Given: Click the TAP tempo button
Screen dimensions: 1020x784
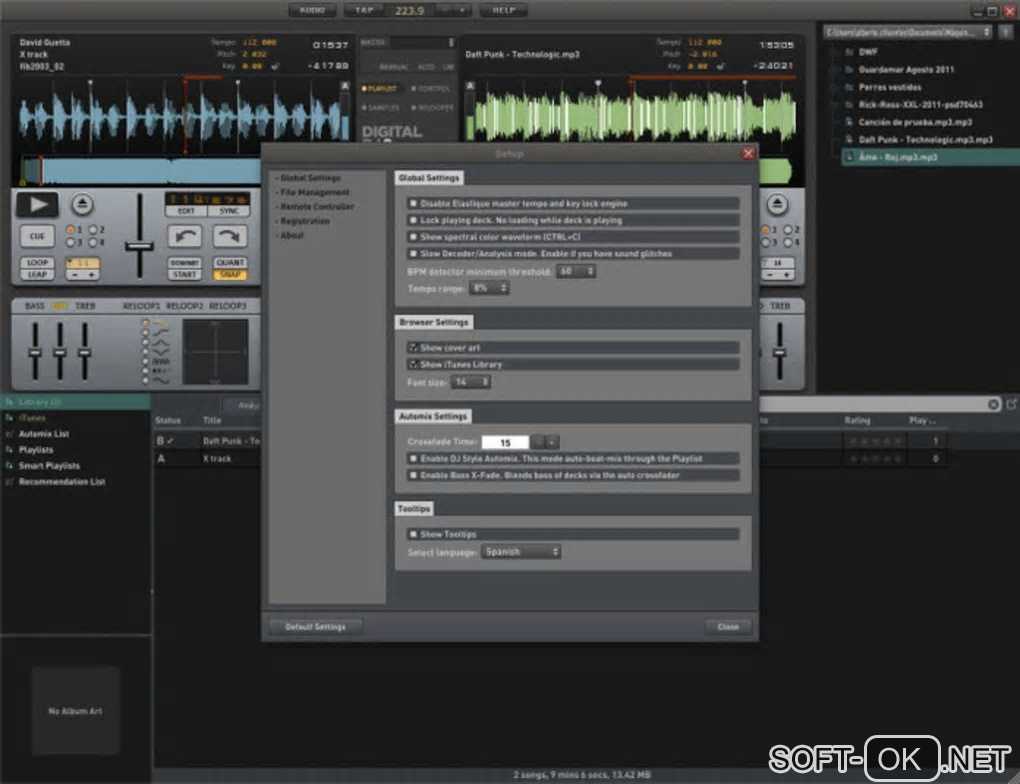Looking at the screenshot, I should (x=364, y=10).
